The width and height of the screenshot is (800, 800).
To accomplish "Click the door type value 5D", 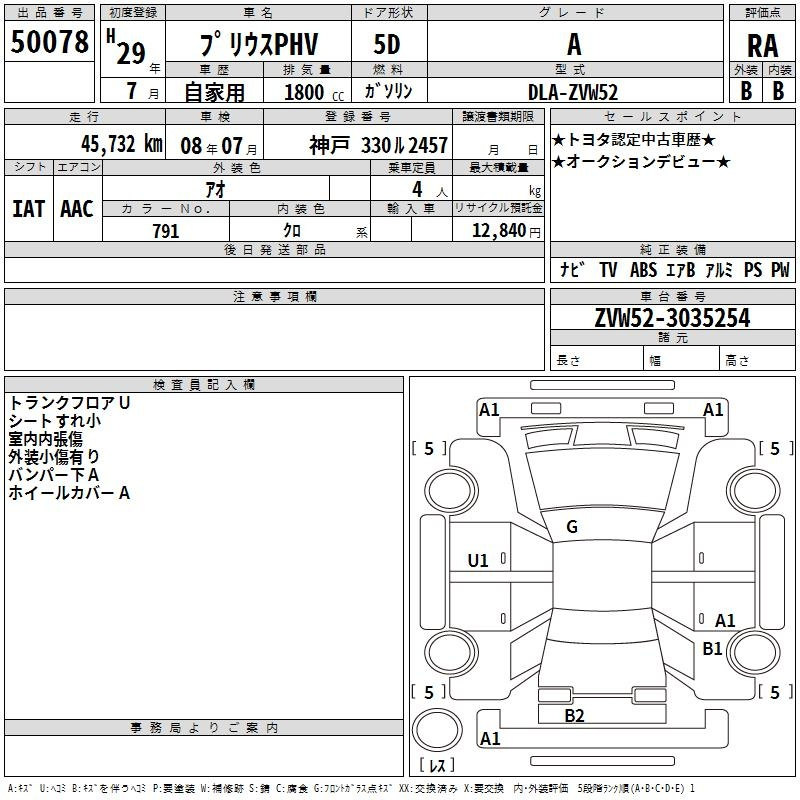I will pos(387,45).
